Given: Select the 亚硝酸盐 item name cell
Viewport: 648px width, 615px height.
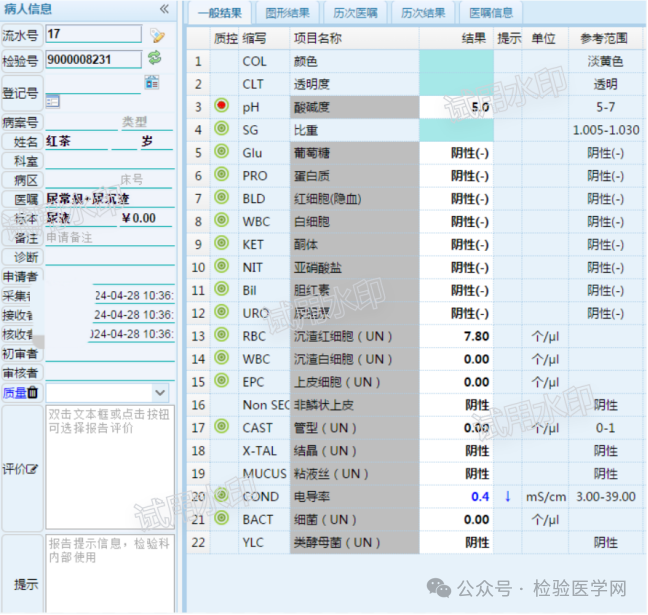Looking at the screenshot, I should point(355,267).
